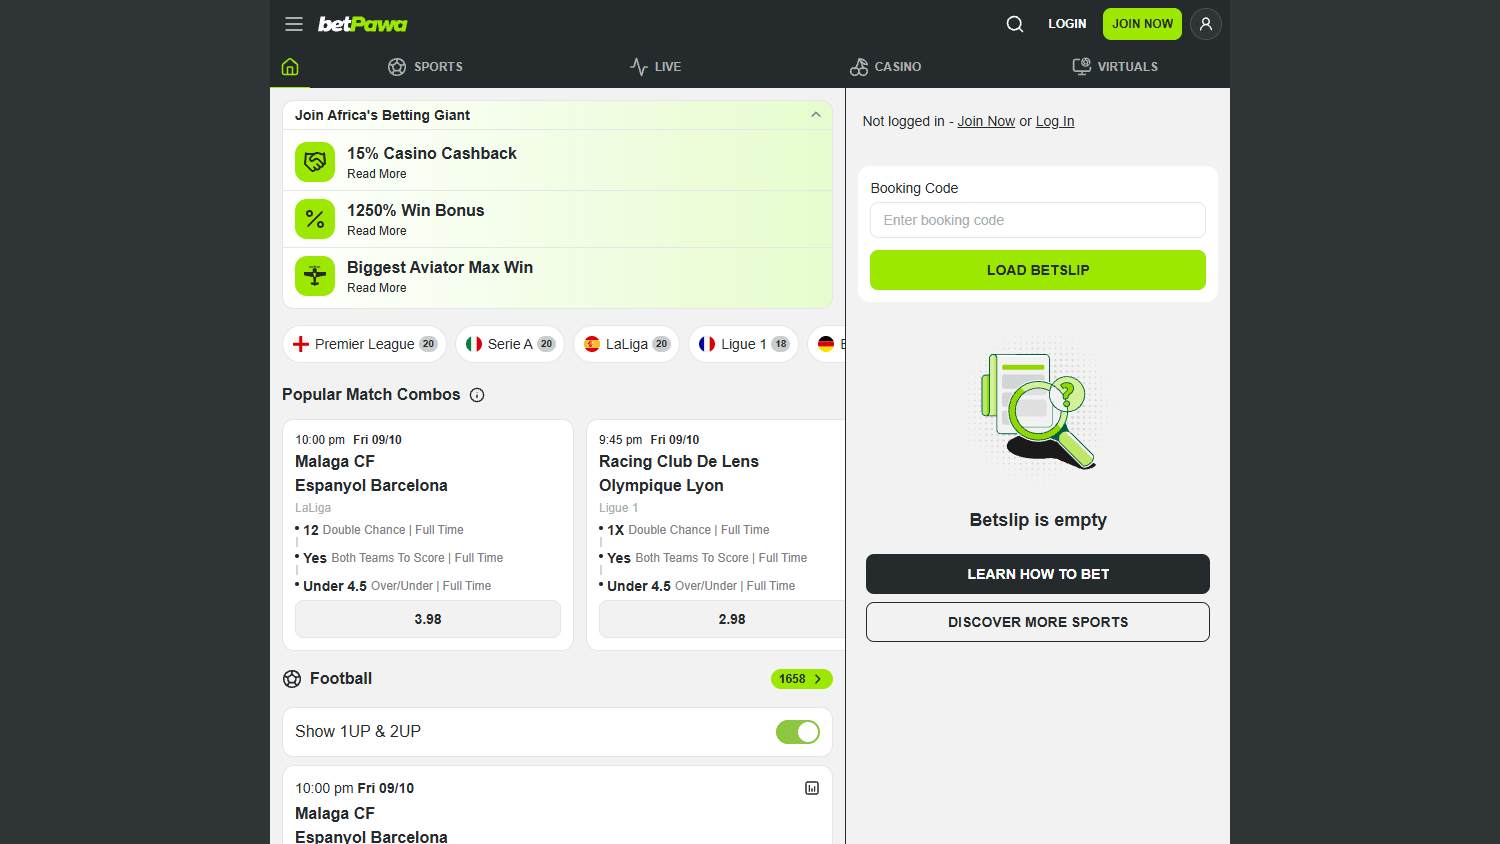Click the LOGIN button in header

click(x=1067, y=24)
